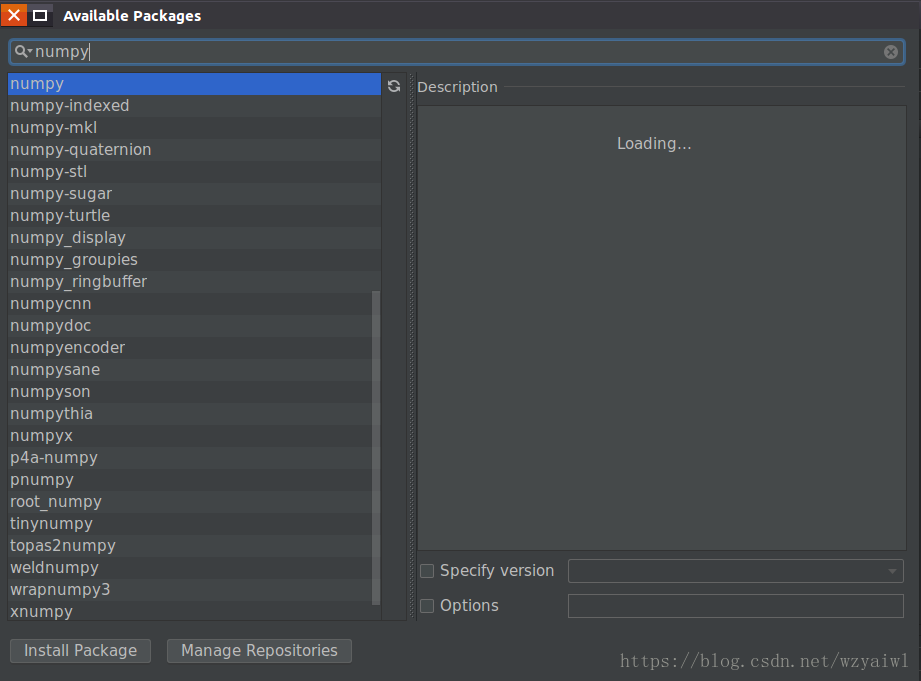Select numpysane package

pos(190,370)
